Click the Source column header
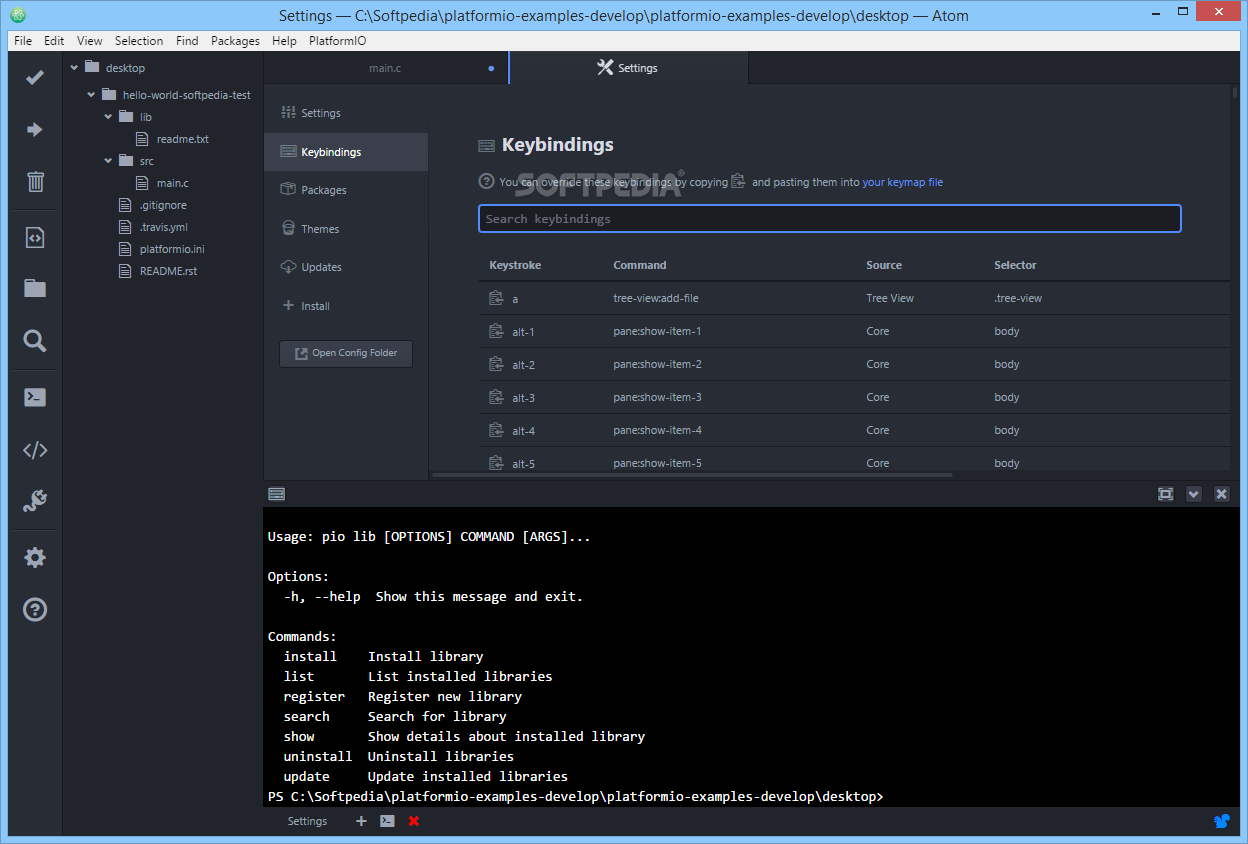1248x844 pixels. [x=884, y=265]
